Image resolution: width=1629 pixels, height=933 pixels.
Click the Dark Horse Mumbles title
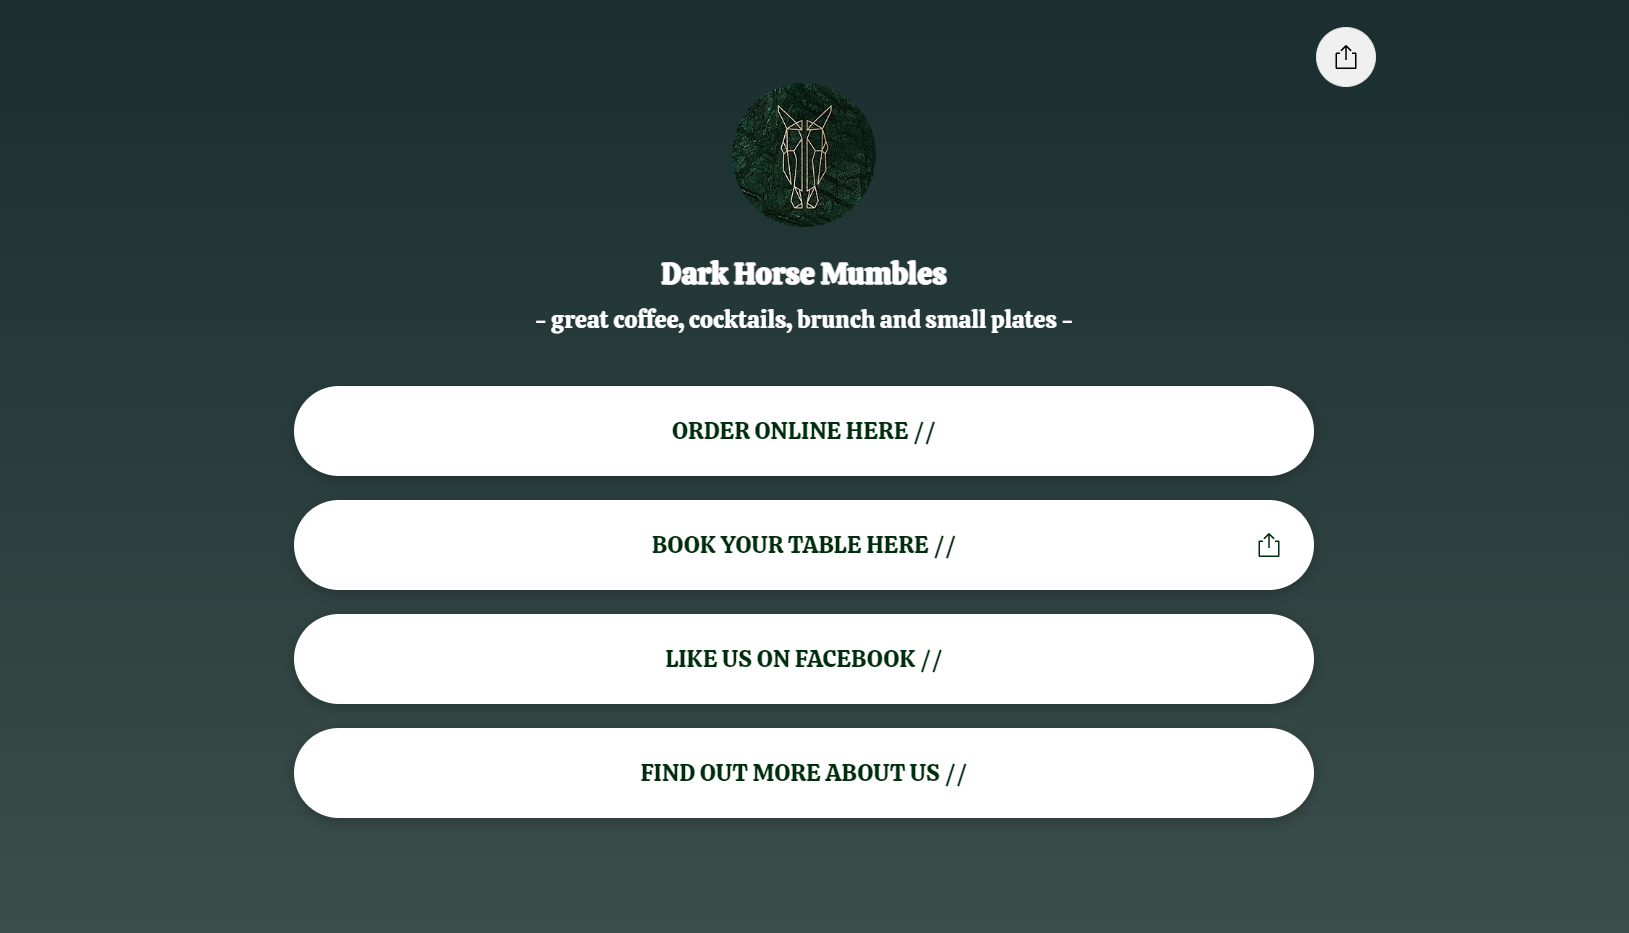click(x=803, y=273)
